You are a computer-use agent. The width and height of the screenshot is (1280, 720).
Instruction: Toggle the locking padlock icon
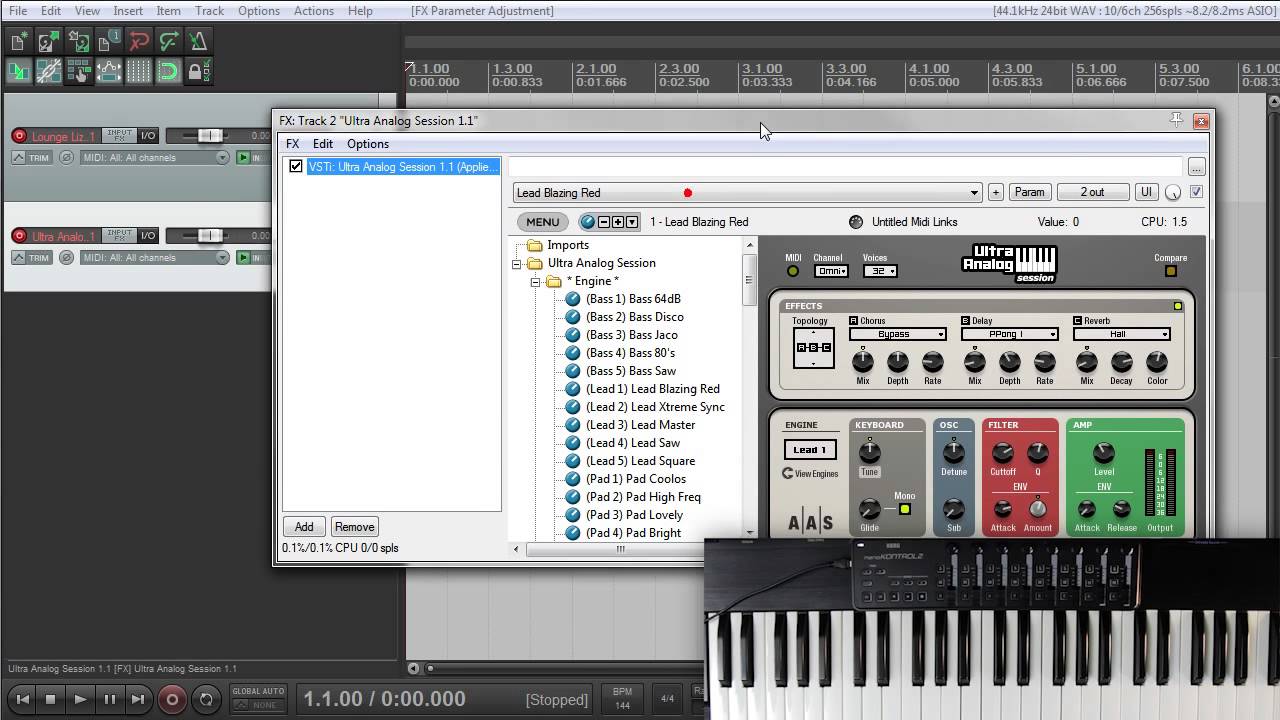[x=199, y=71]
